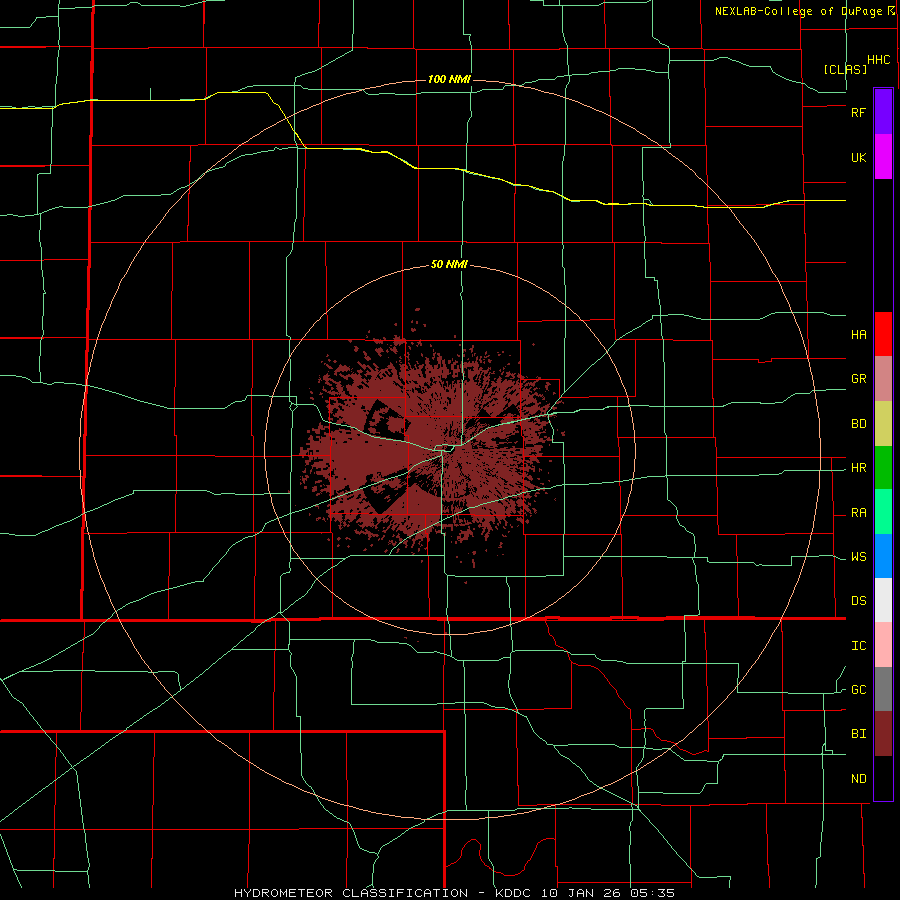Click the GR pink-brown legend swatch
Screen dimensions: 900x900
click(x=883, y=379)
